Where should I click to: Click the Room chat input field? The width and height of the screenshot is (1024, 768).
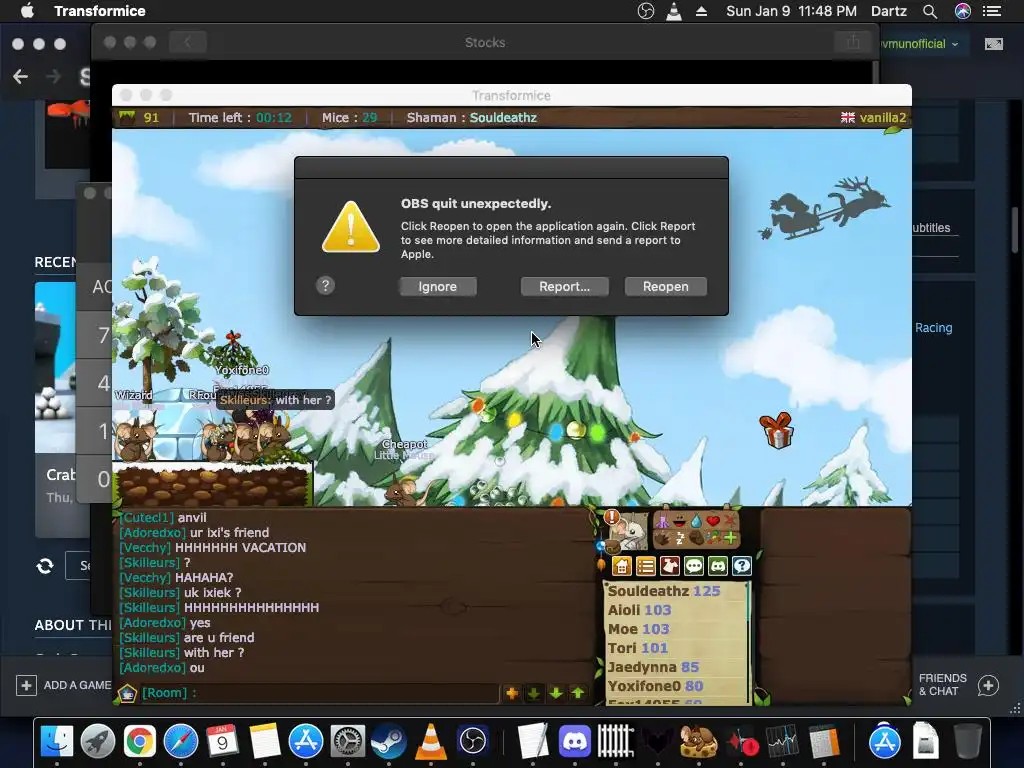tap(319, 693)
